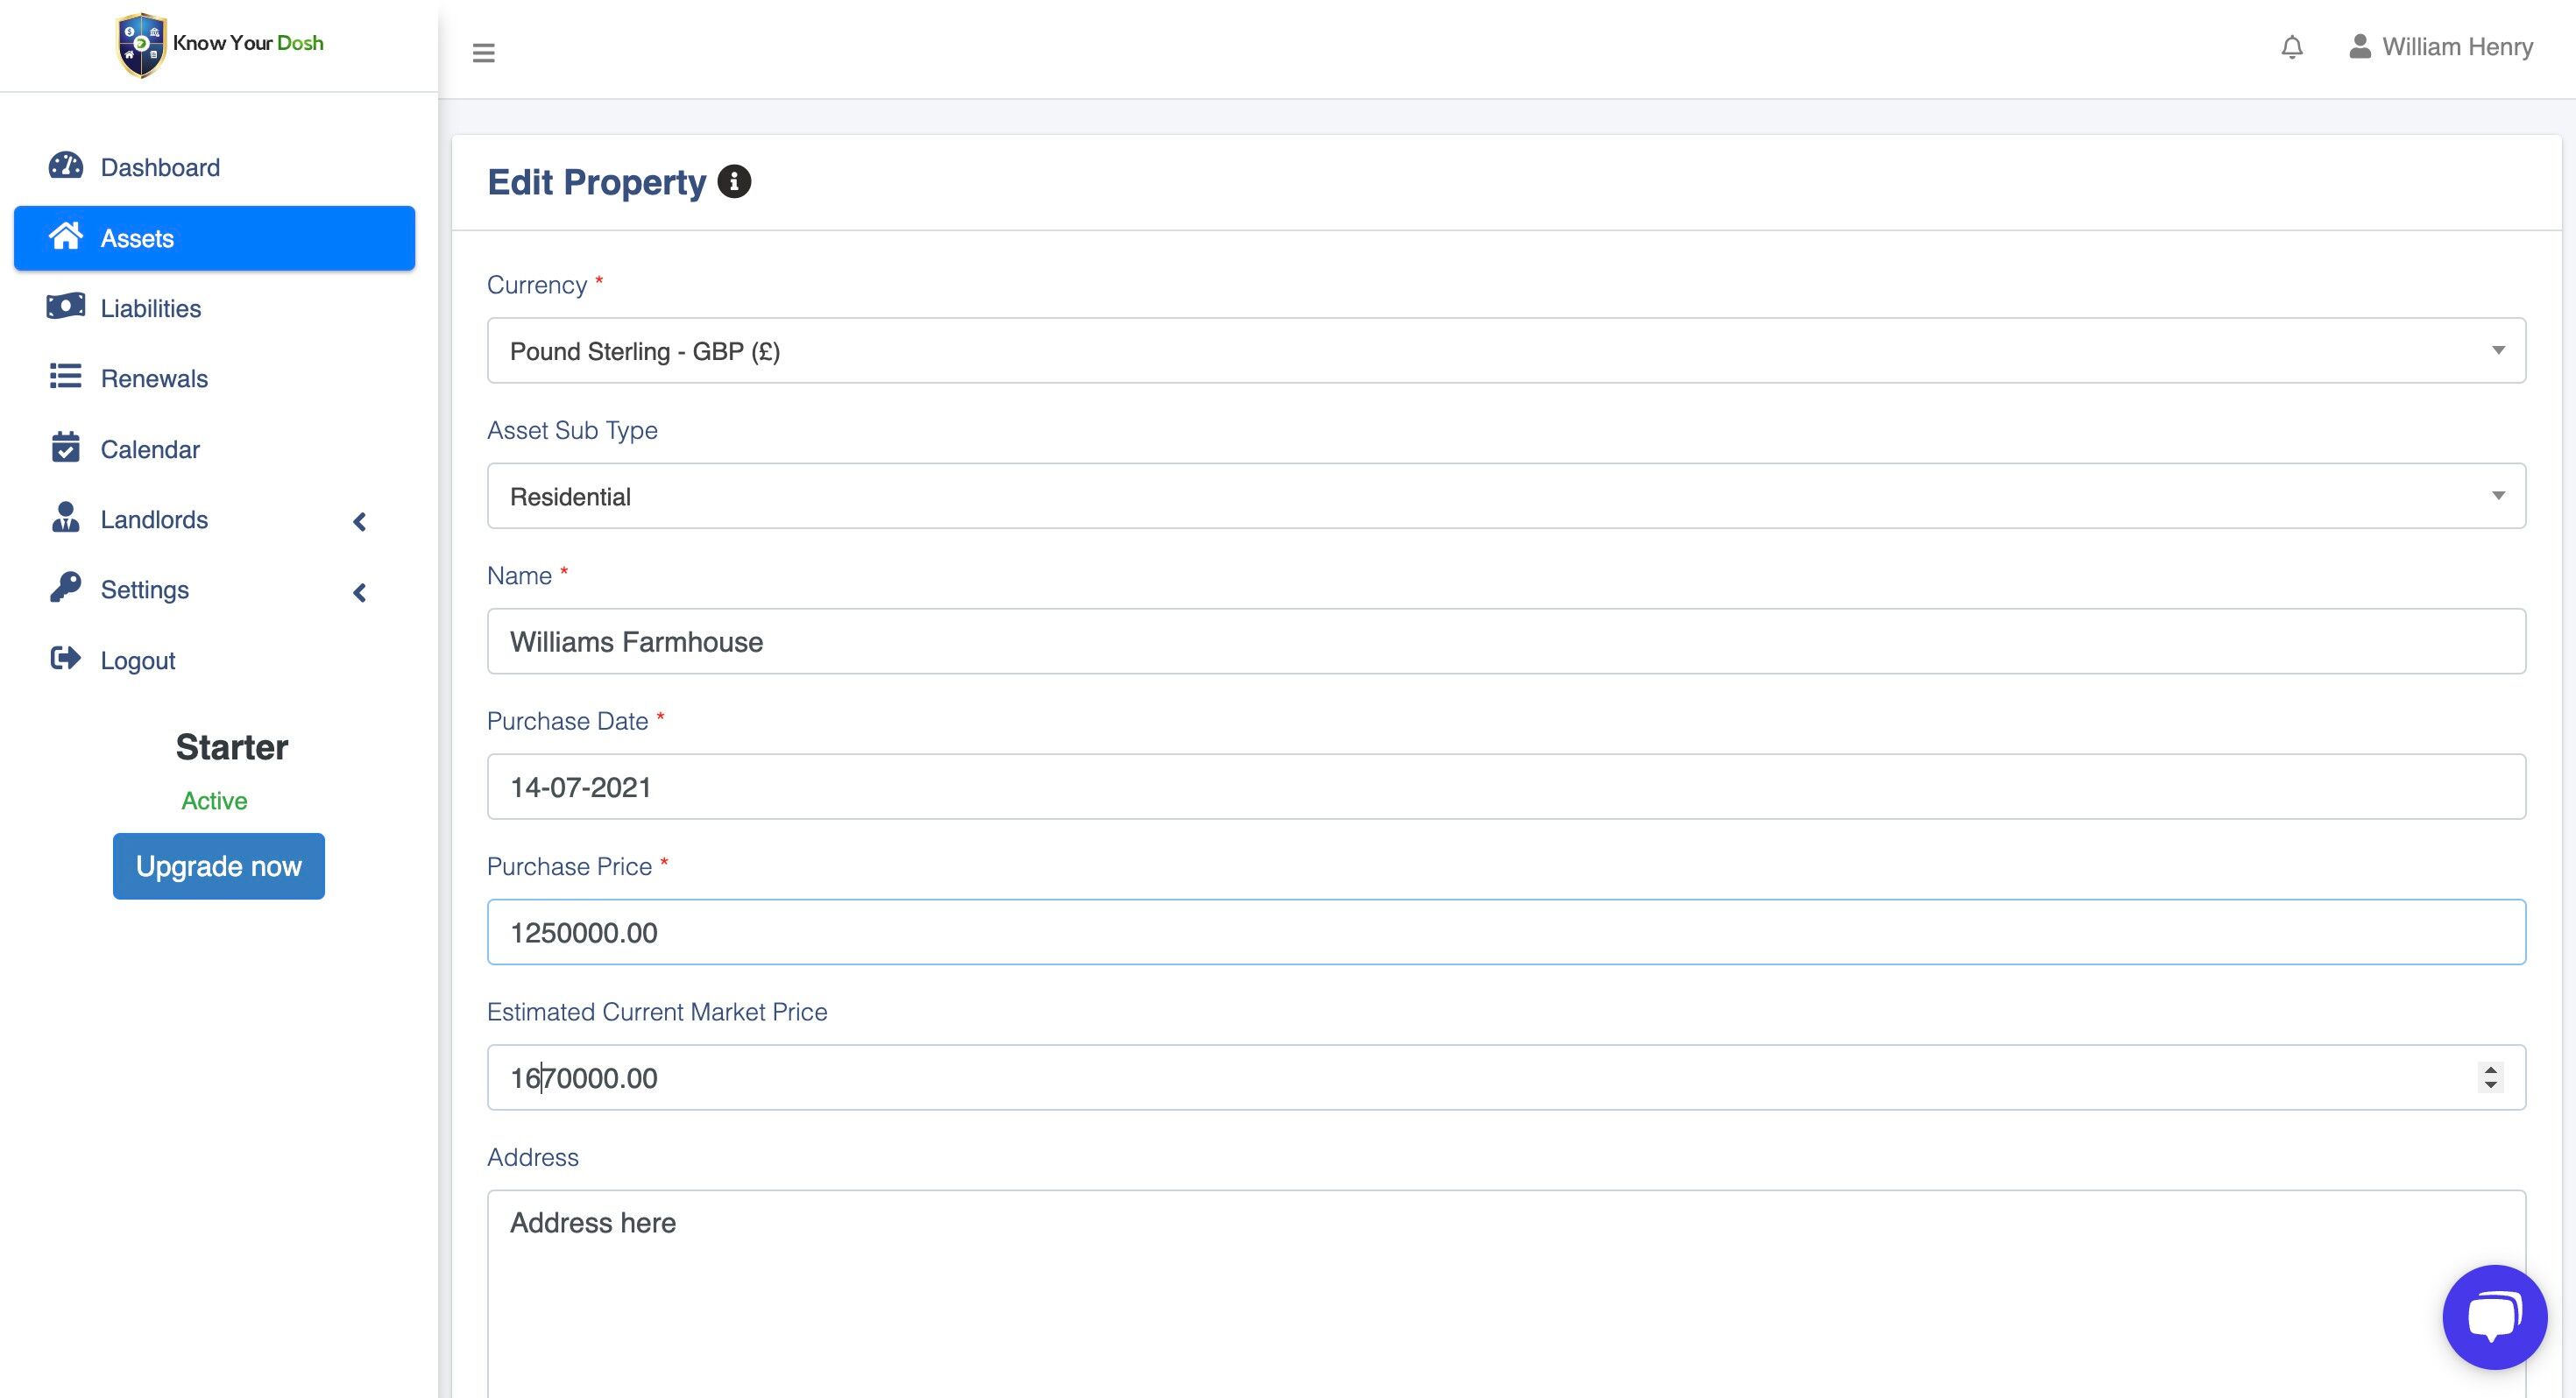Open the William Henry profile link
Viewport: 2576px width, 1398px height.
tap(2456, 47)
